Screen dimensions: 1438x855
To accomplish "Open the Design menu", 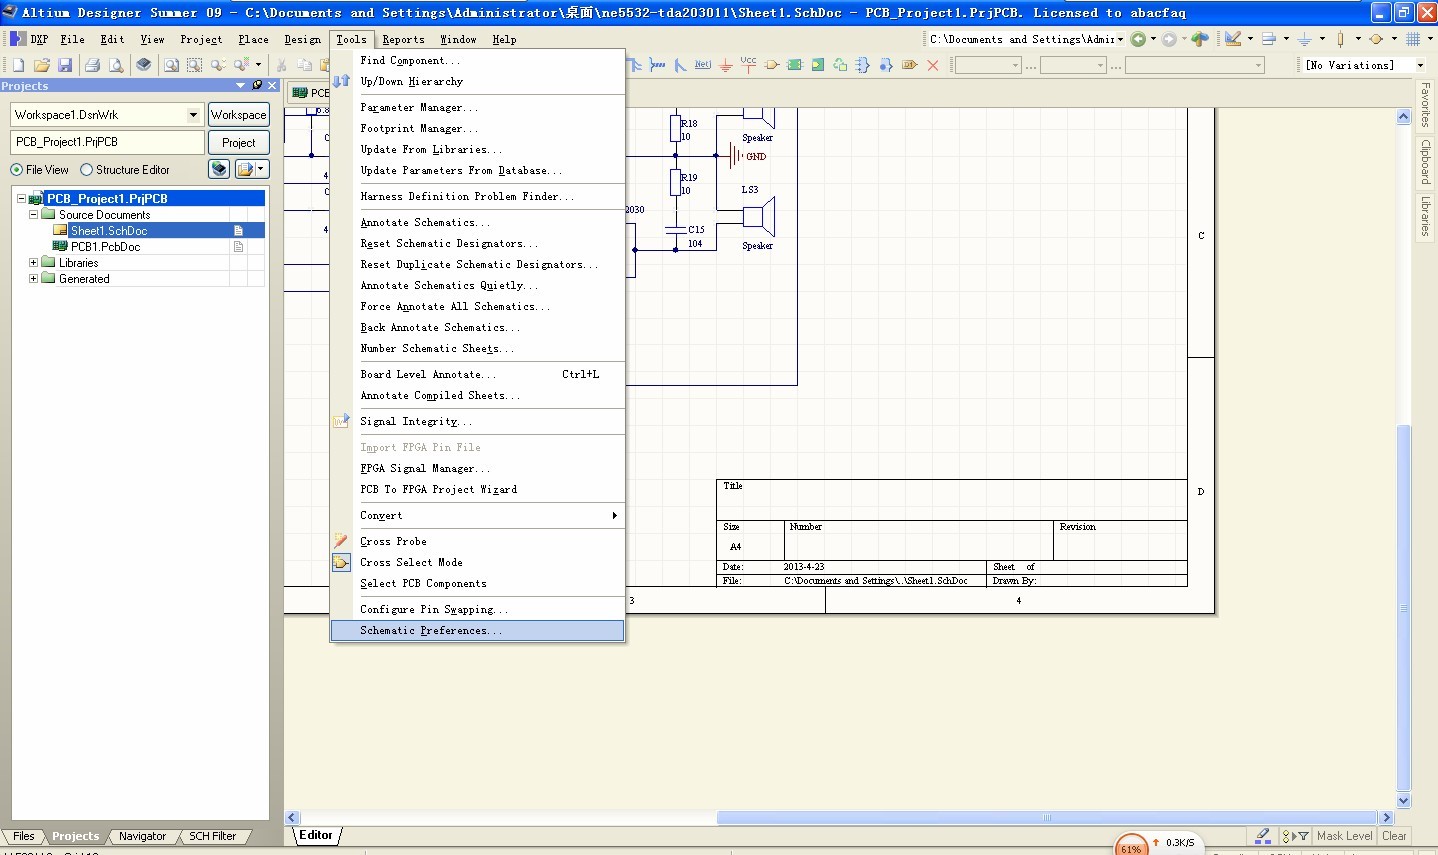I will 302,39.
